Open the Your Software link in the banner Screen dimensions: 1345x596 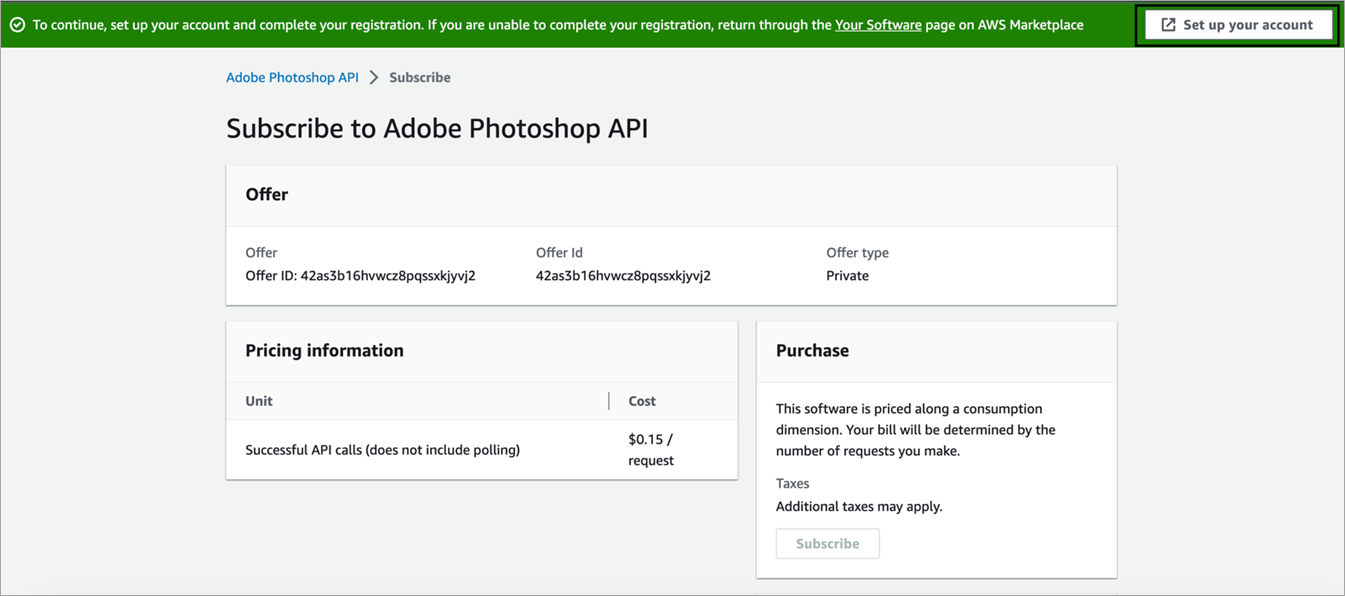click(878, 25)
